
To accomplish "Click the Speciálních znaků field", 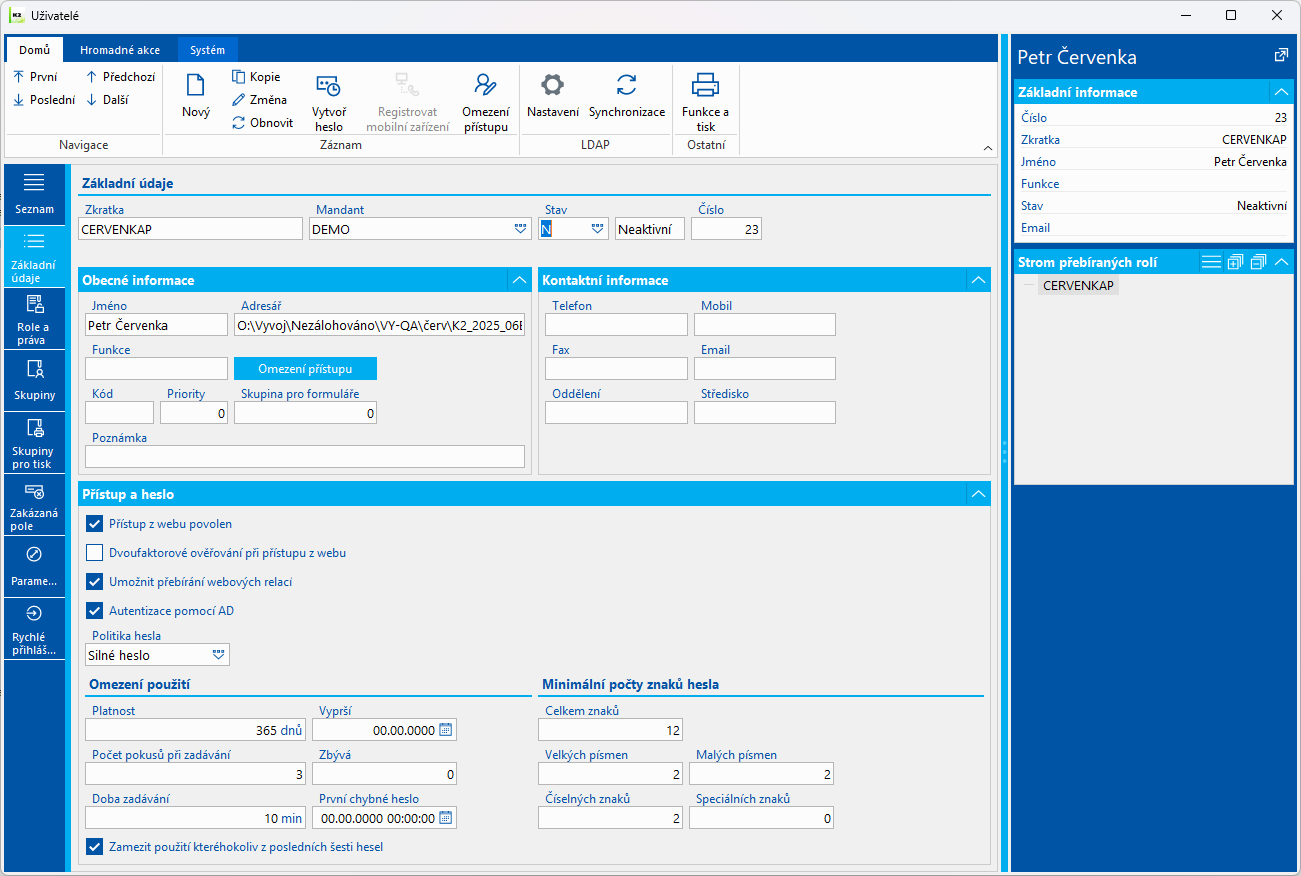I will coord(762,818).
